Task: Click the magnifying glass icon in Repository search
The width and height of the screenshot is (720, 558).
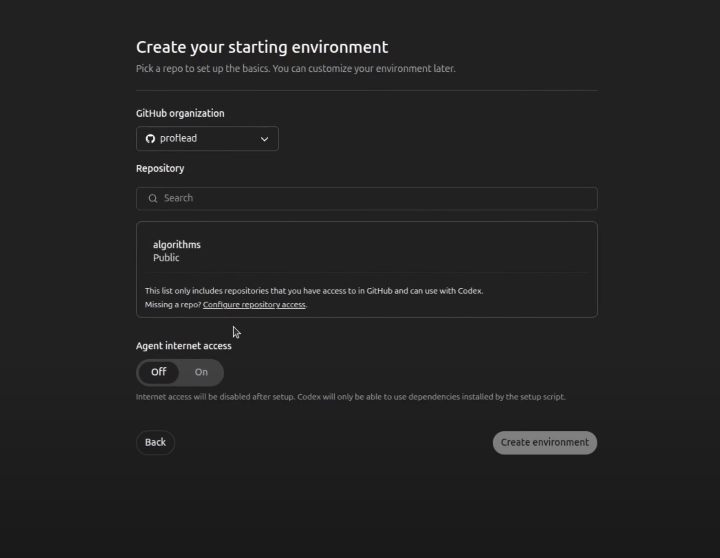Action: [x=153, y=198]
